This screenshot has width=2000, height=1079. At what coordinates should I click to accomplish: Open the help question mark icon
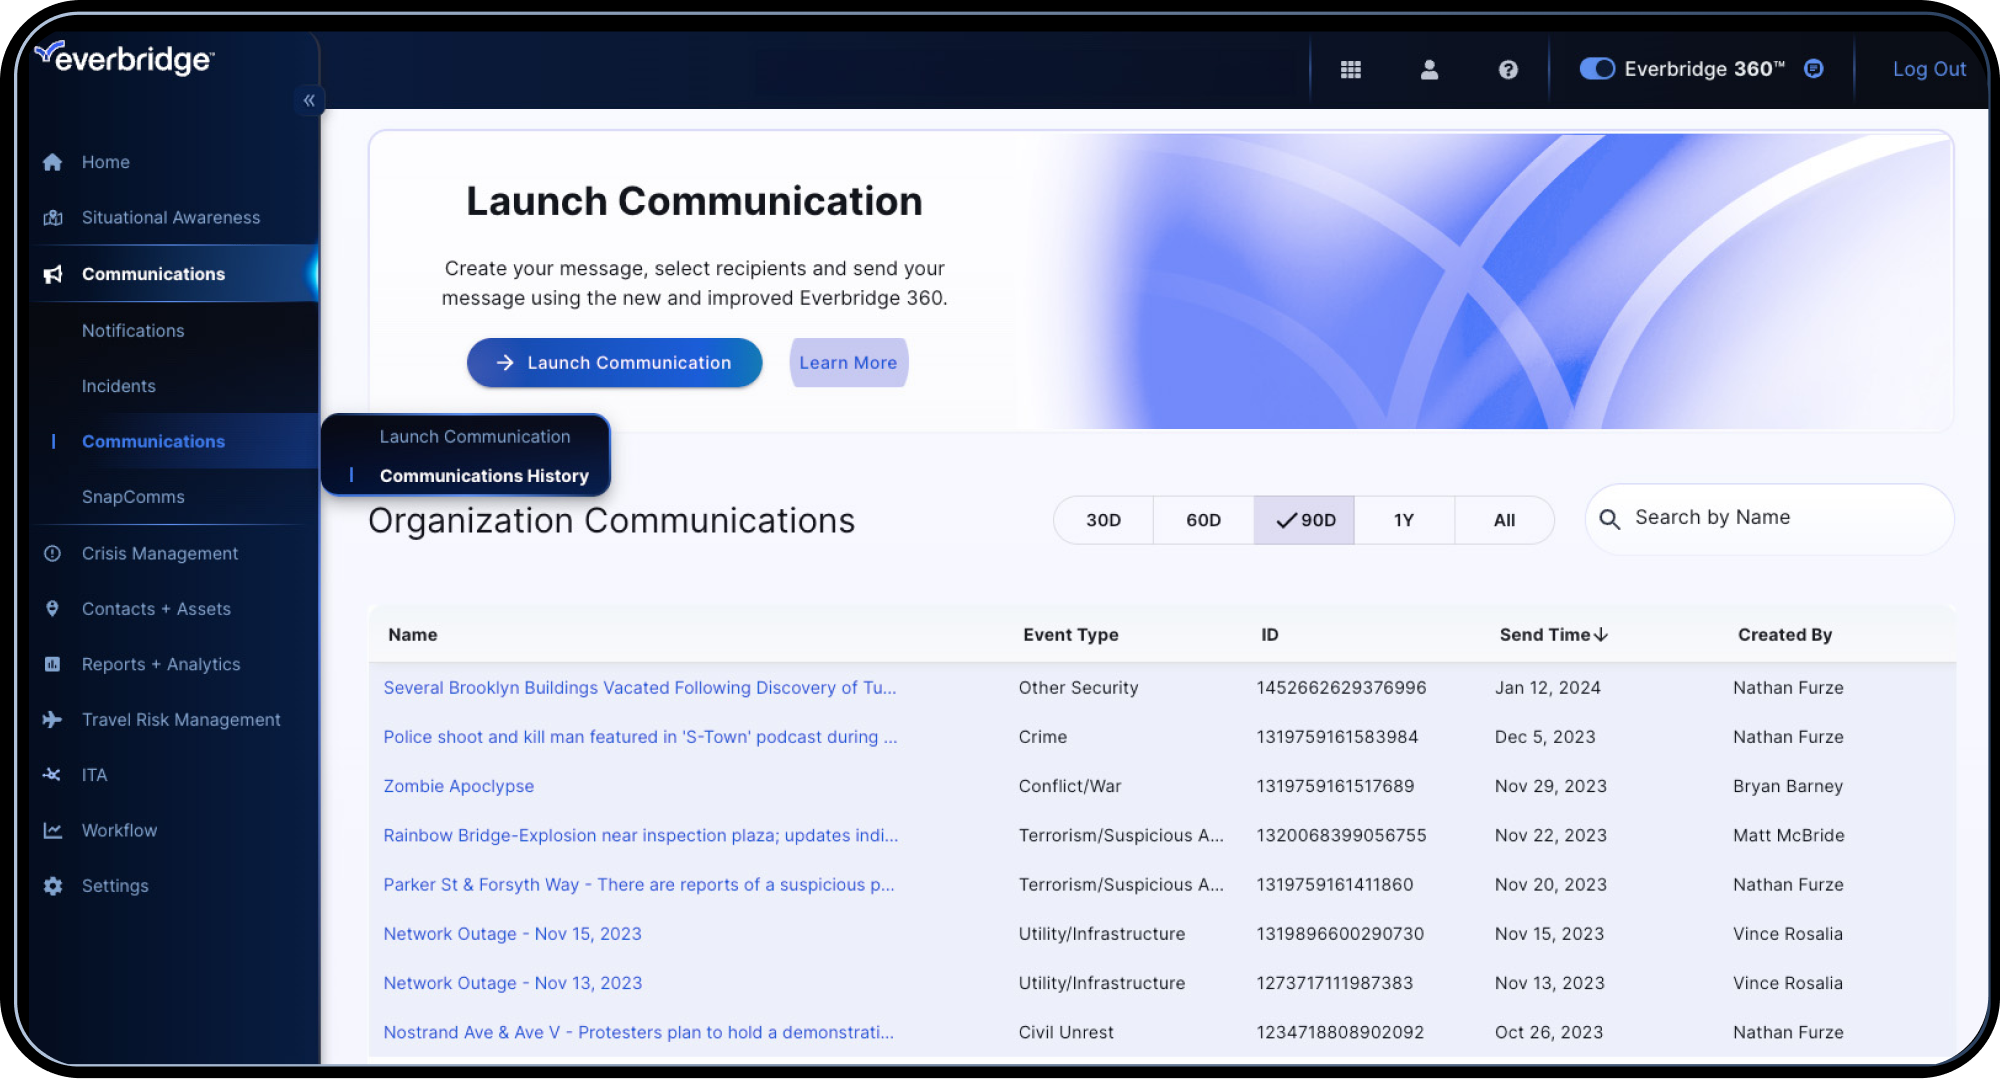click(x=1506, y=69)
